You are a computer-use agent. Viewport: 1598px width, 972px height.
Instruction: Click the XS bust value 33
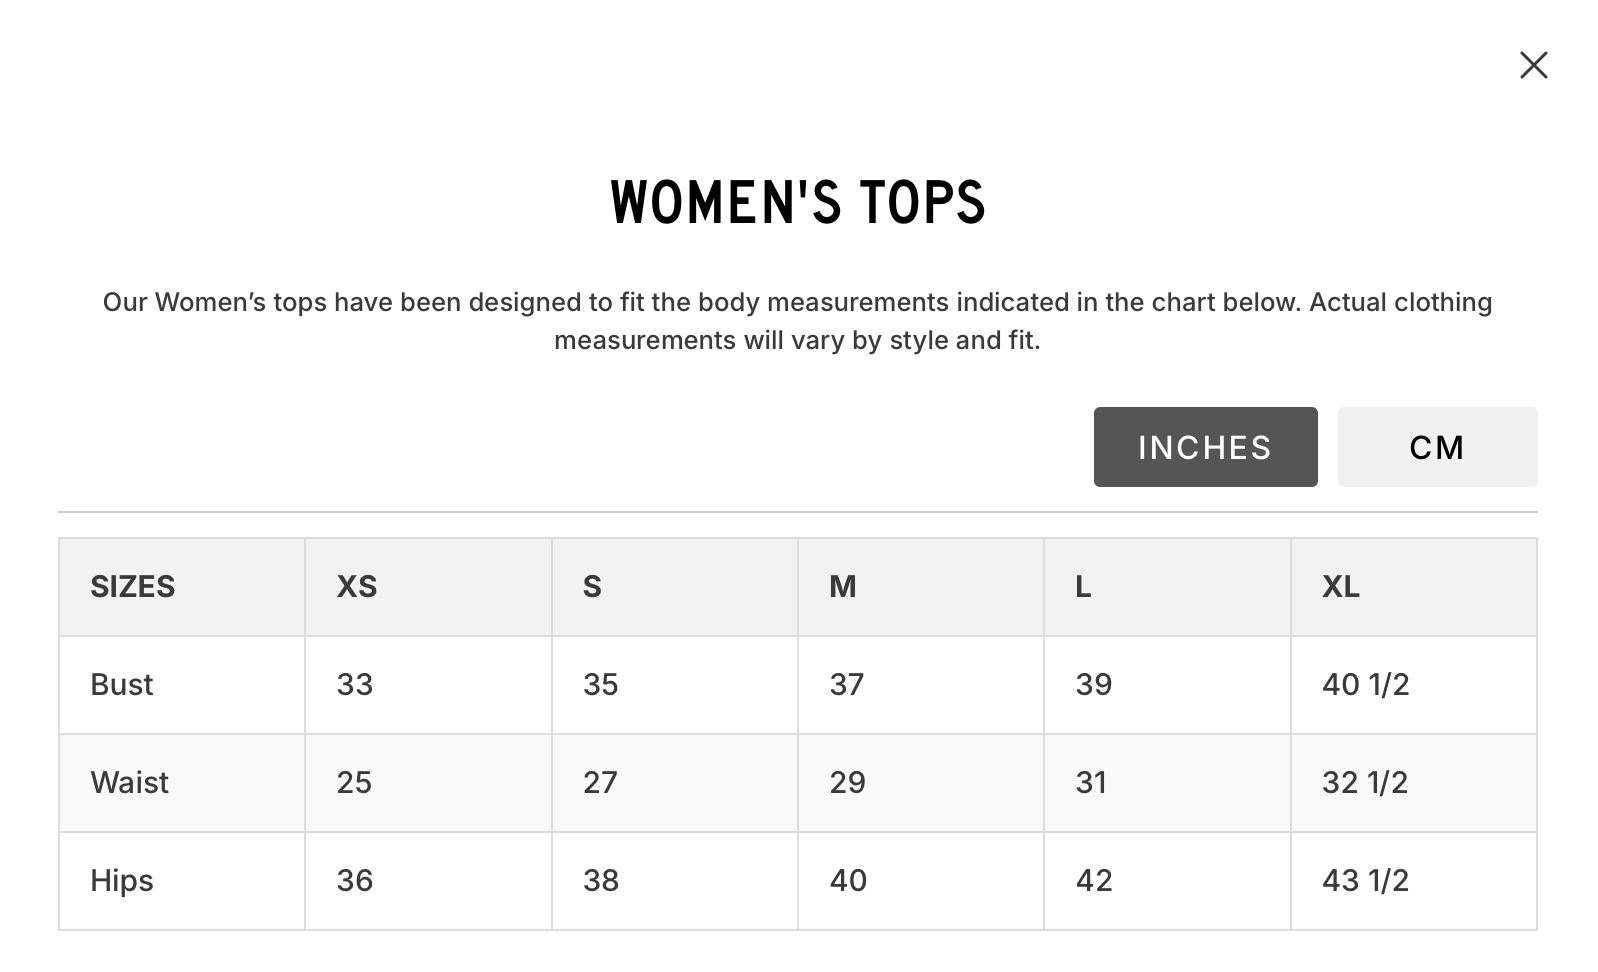point(355,684)
